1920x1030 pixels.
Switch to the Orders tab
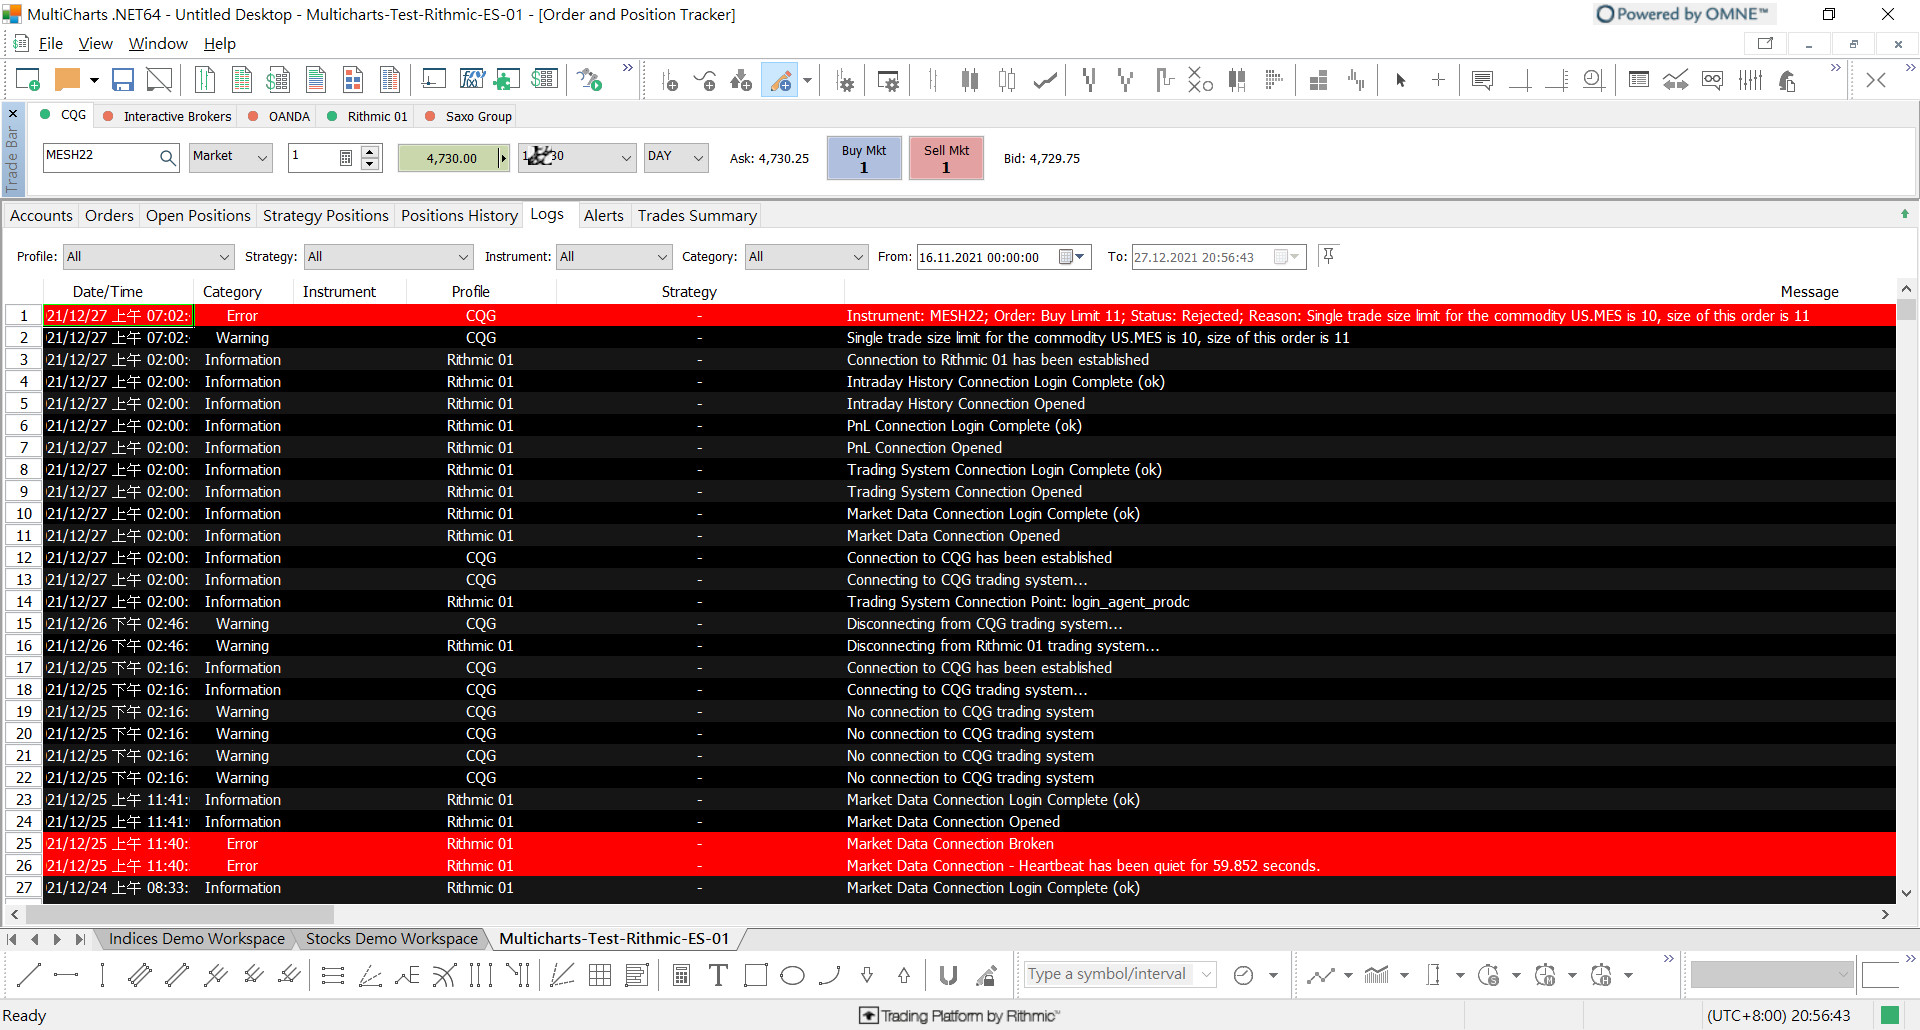pyautogui.click(x=109, y=216)
